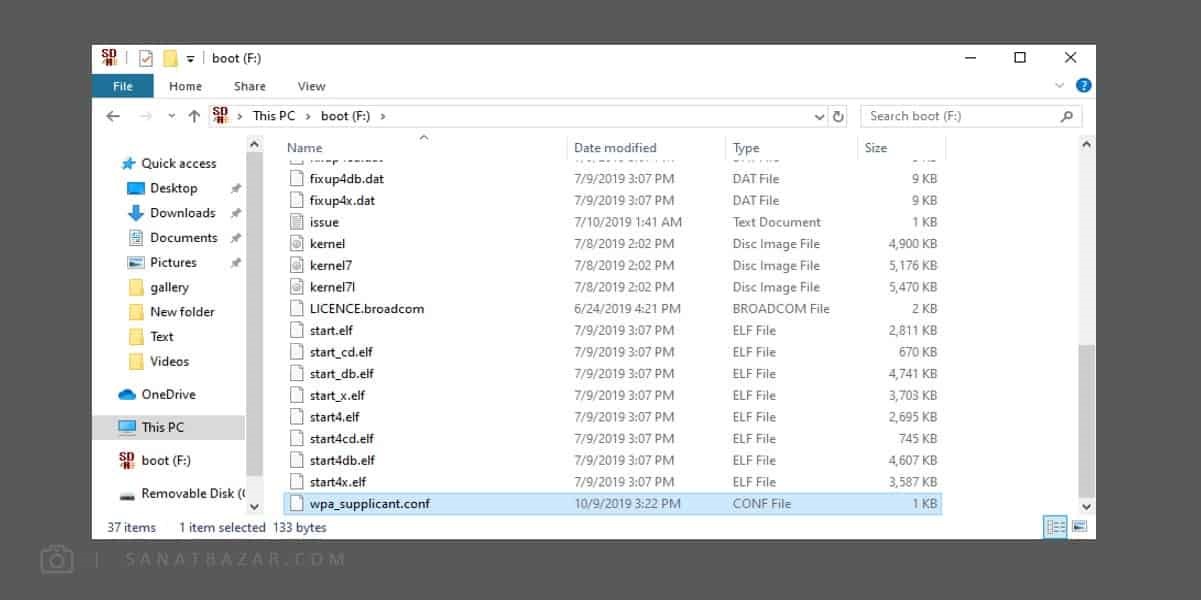Screen dimensions: 1201x600
Task: Click the New folder quick access toolbar icon
Action: (x=170, y=58)
